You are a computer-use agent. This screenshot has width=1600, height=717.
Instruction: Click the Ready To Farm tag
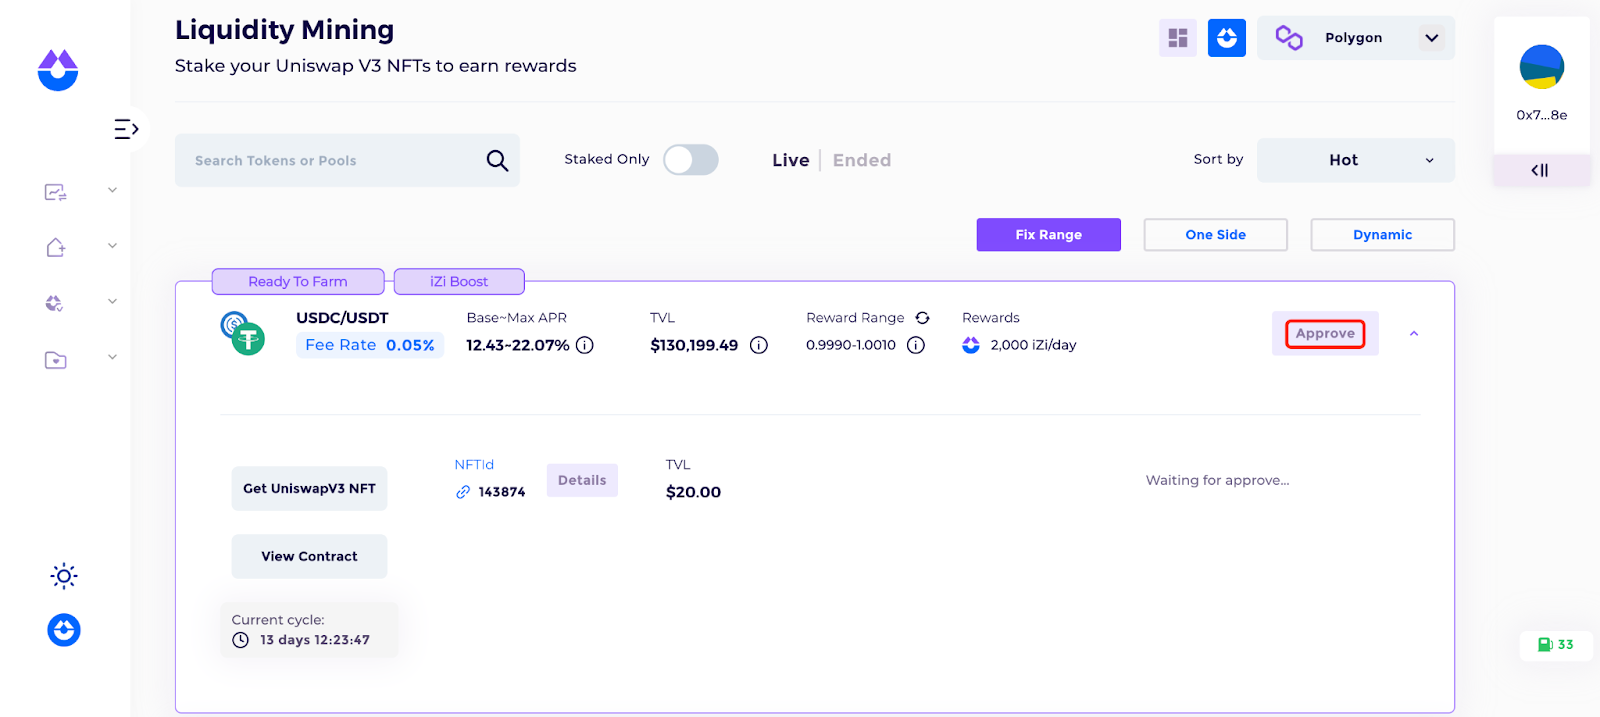[298, 282]
